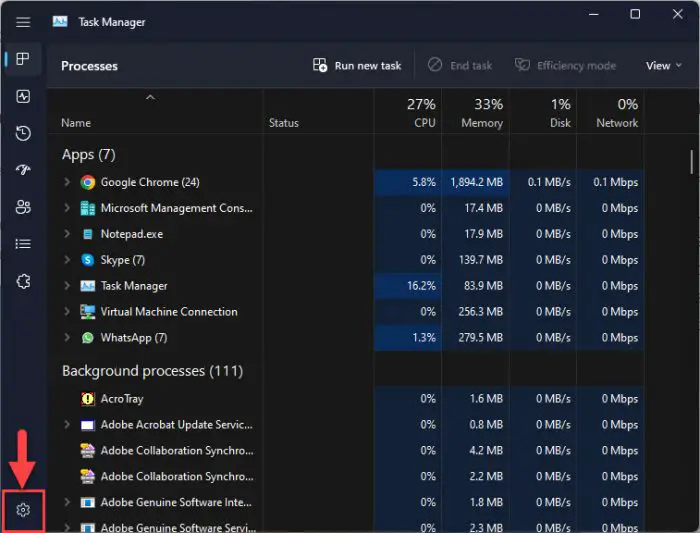The height and width of the screenshot is (533, 700).
Task: Click the Task Manager row icon
Action: pos(88,286)
